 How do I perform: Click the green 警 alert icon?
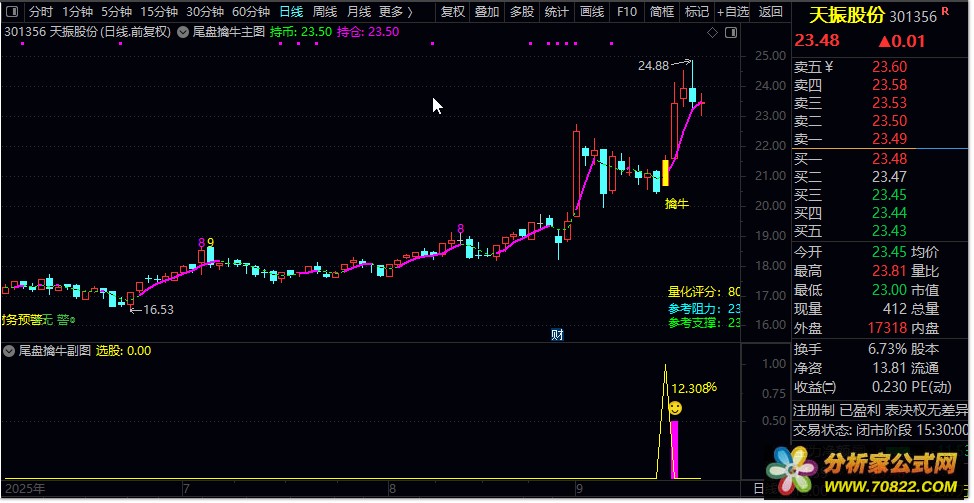pyautogui.click(x=65, y=320)
